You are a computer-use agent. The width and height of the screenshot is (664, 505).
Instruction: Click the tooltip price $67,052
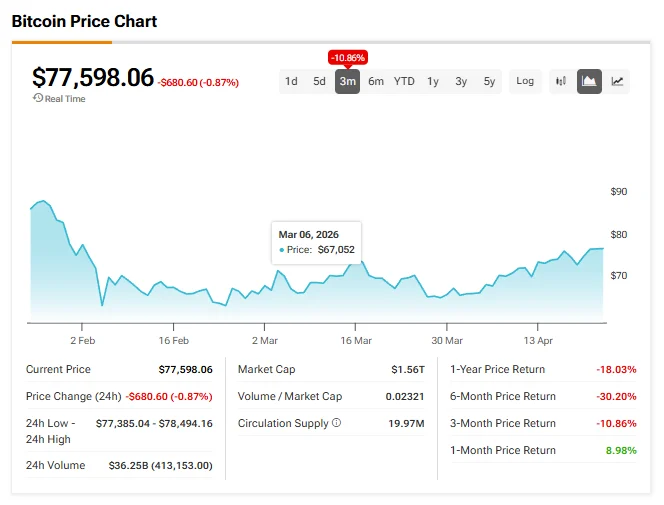tap(336, 250)
